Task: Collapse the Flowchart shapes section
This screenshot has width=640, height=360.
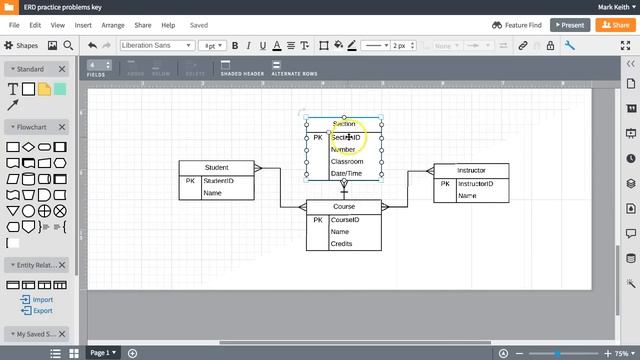Action: pyautogui.click(x=13, y=127)
